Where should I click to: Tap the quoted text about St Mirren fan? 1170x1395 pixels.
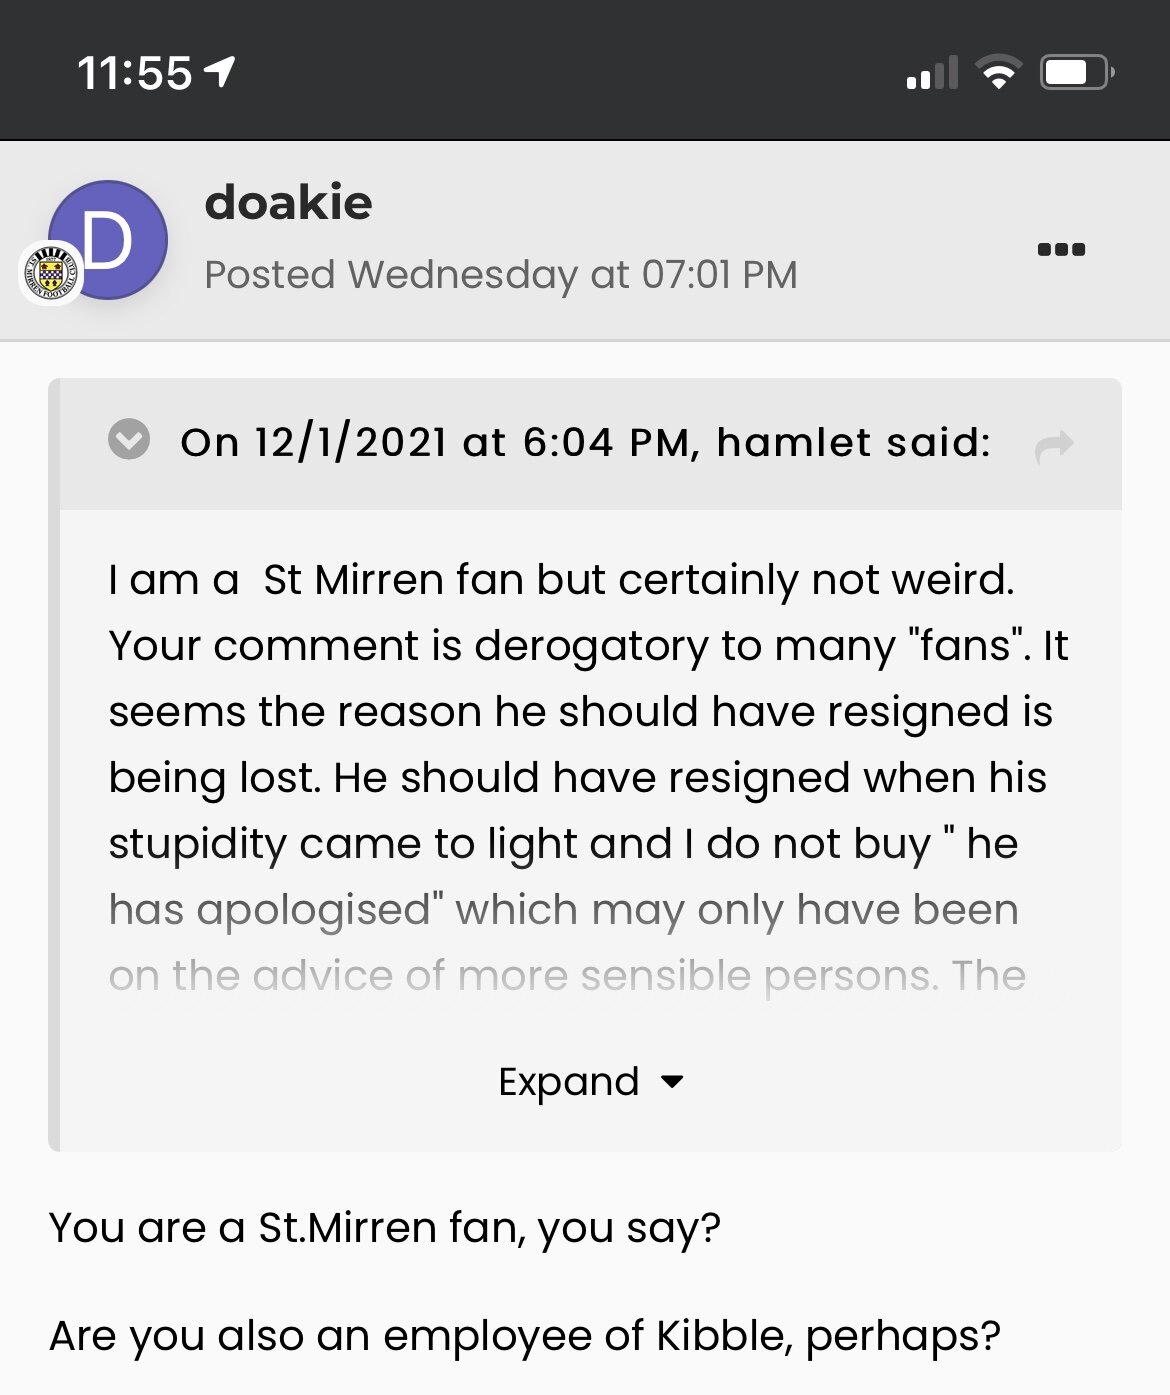tap(561, 580)
